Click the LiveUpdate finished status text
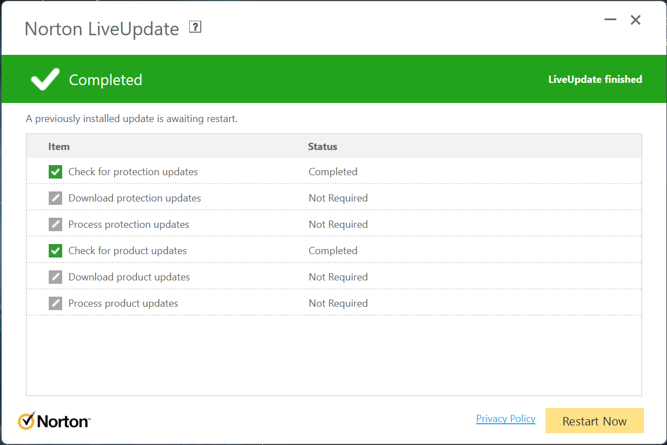 (x=595, y=79)
